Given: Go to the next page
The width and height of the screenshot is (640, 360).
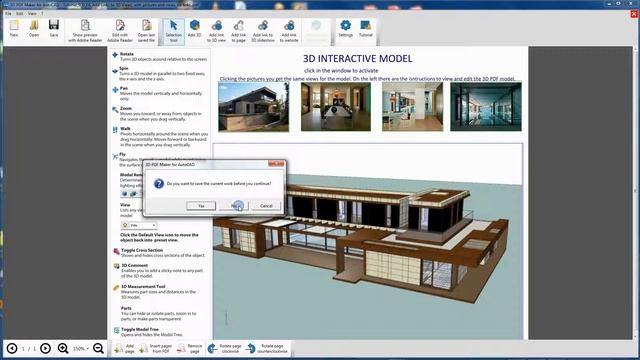Looking at the screenshot, I should (x=45, y=349).
